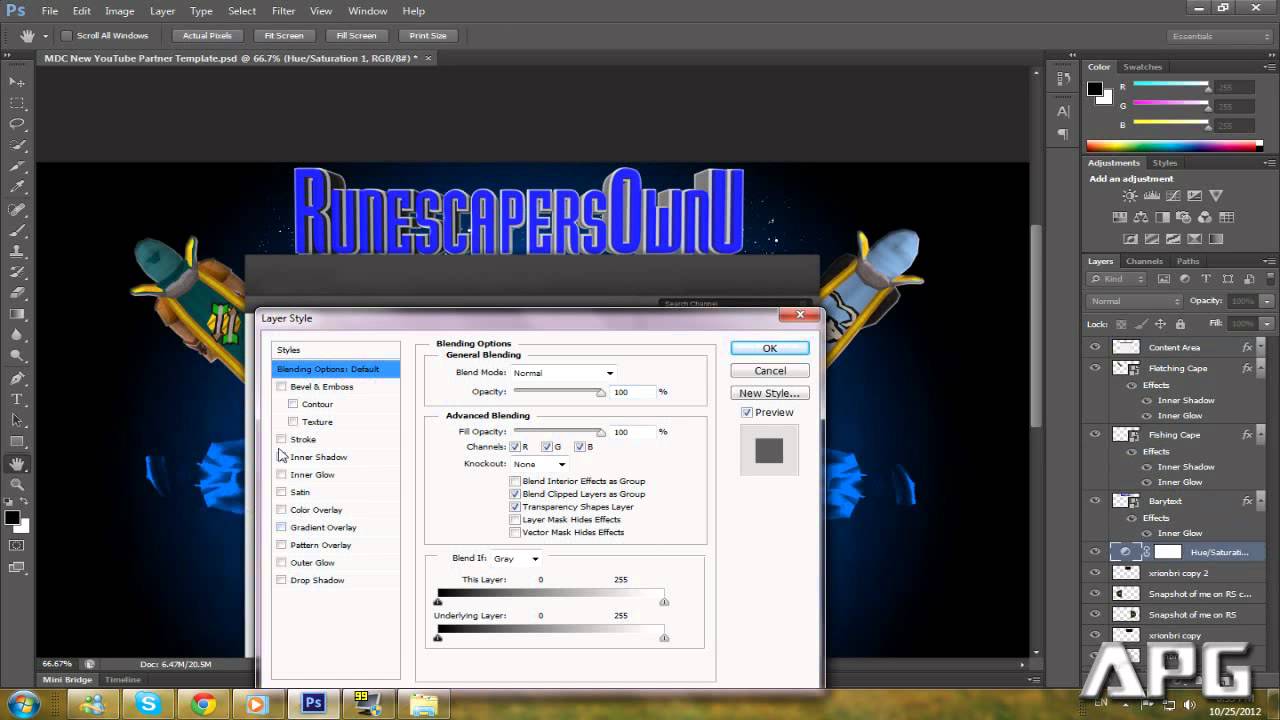Open the Filter menu
Screen dimensions: 1280x720
283,11
